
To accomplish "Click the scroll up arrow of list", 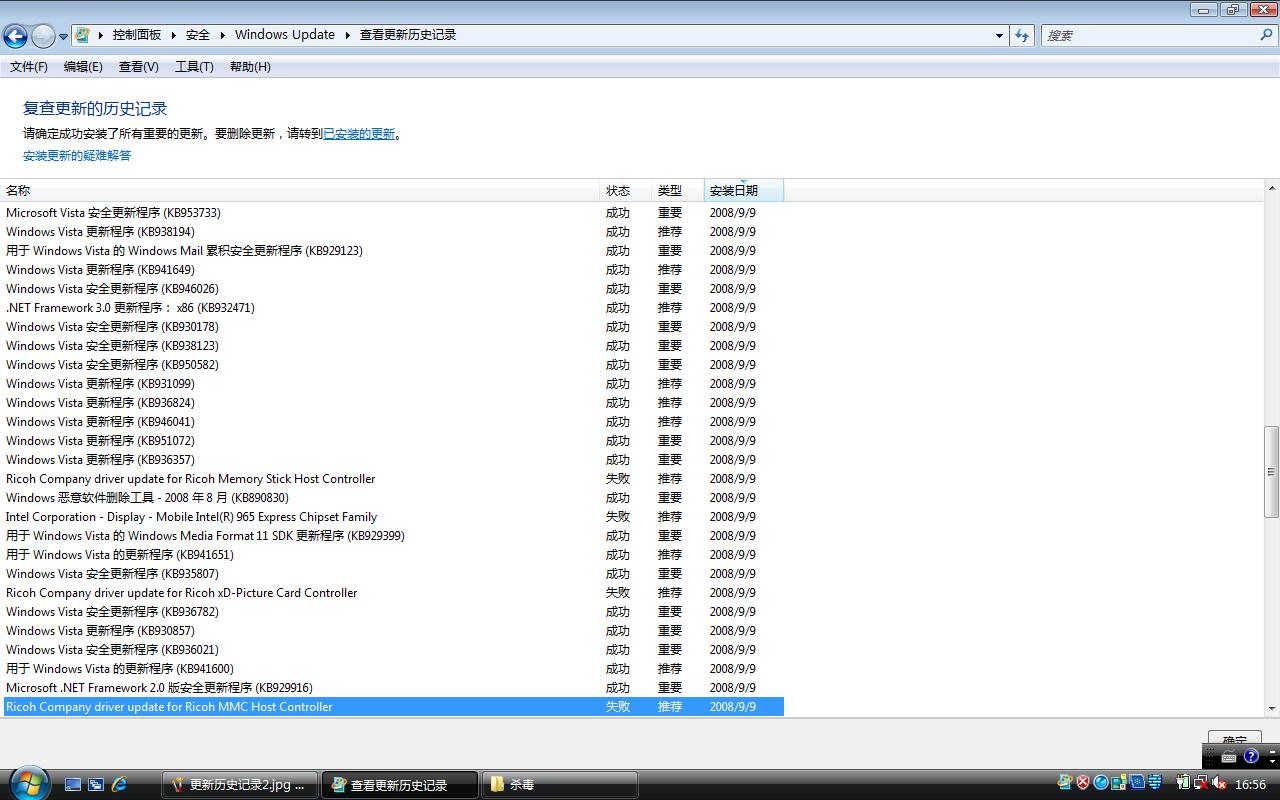I will pyautogui.click(x=1272, y=188).
